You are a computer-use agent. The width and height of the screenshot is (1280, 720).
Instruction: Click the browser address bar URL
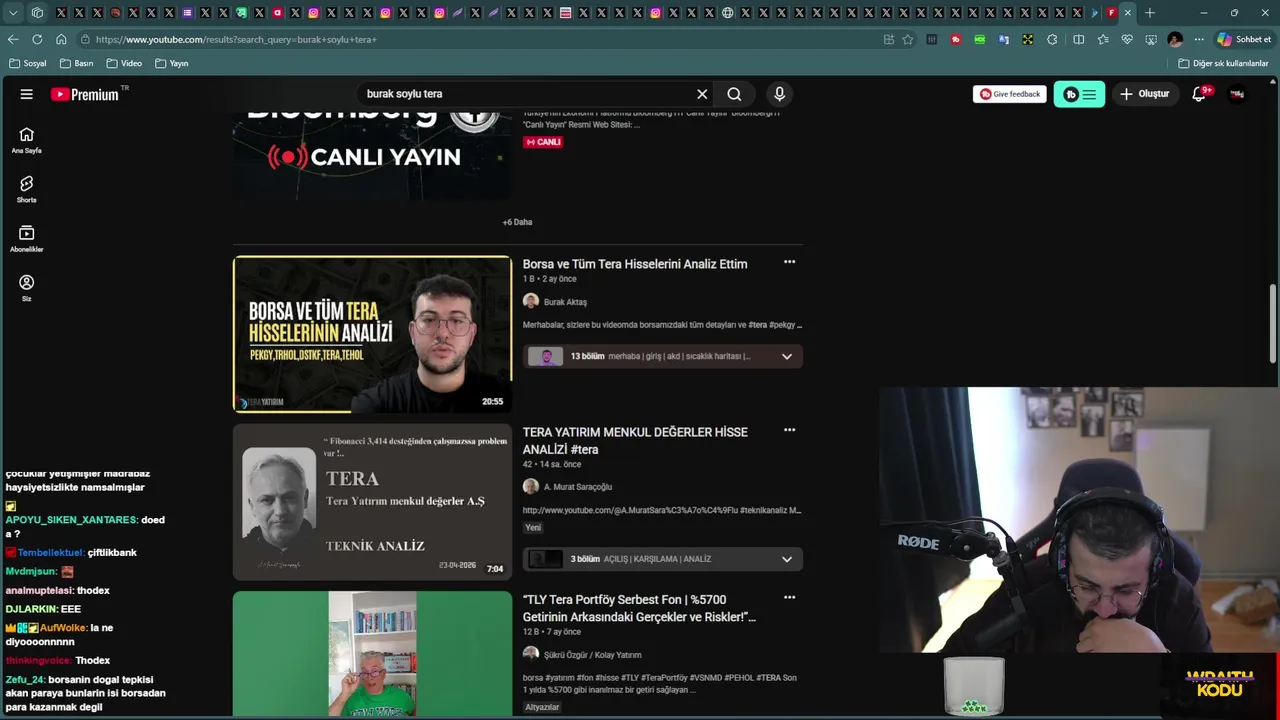point(236,39)
